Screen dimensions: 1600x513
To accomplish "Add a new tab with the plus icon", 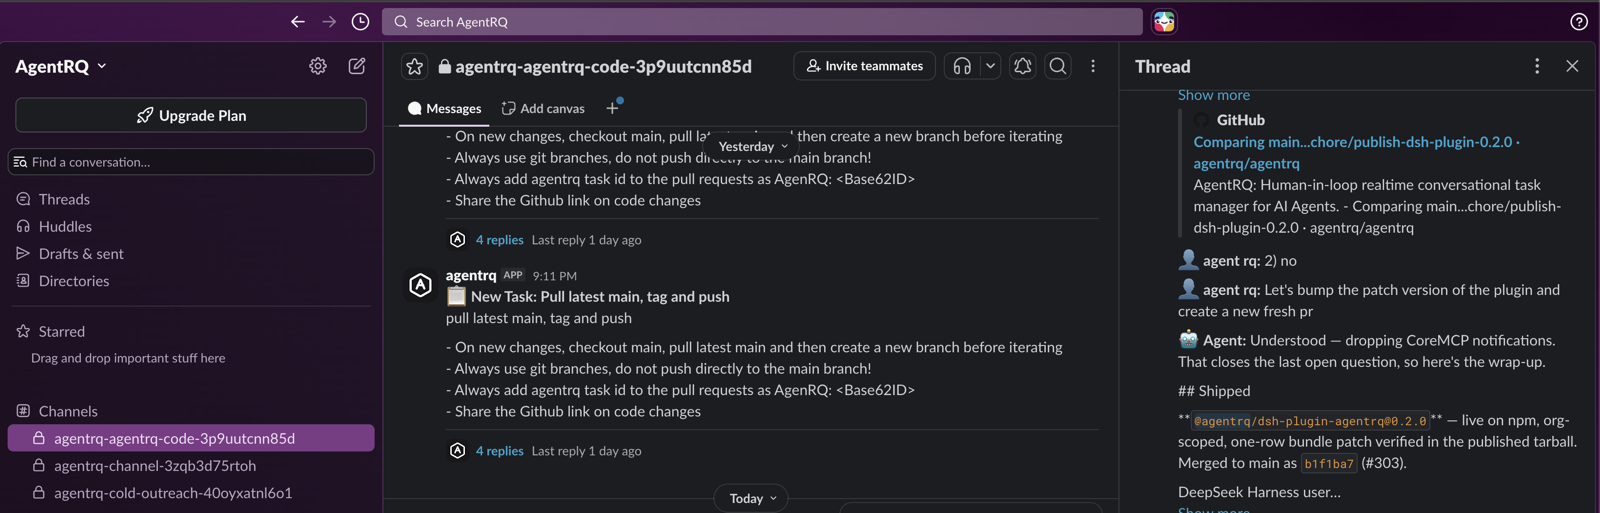I will [613, 108].
